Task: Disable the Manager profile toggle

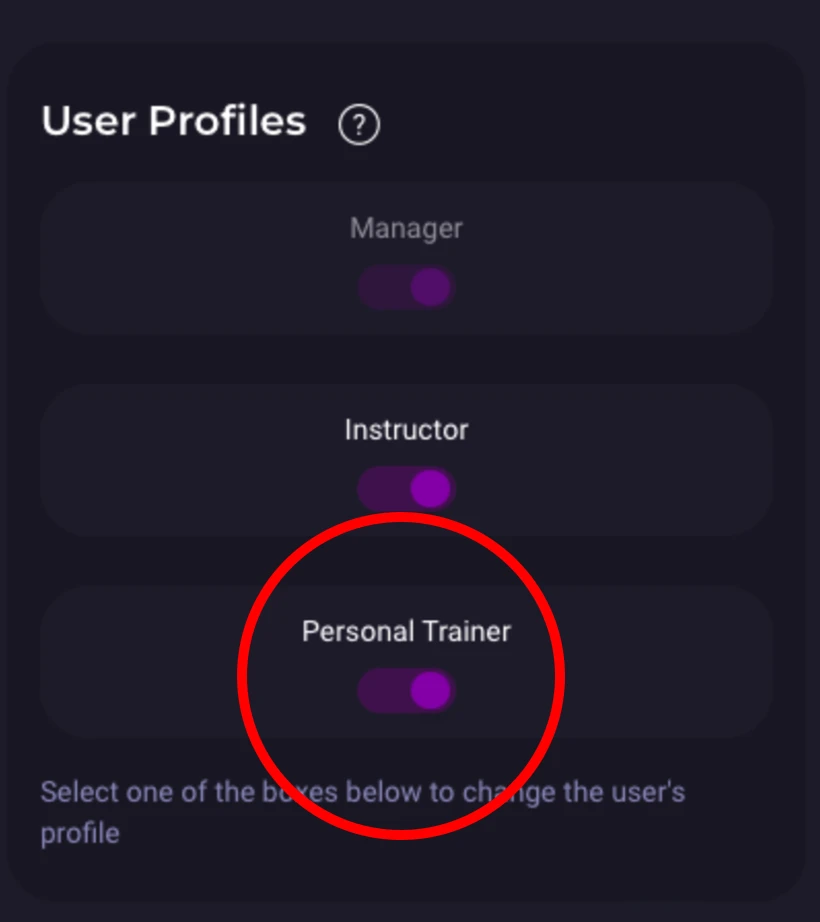Action: 406,288
